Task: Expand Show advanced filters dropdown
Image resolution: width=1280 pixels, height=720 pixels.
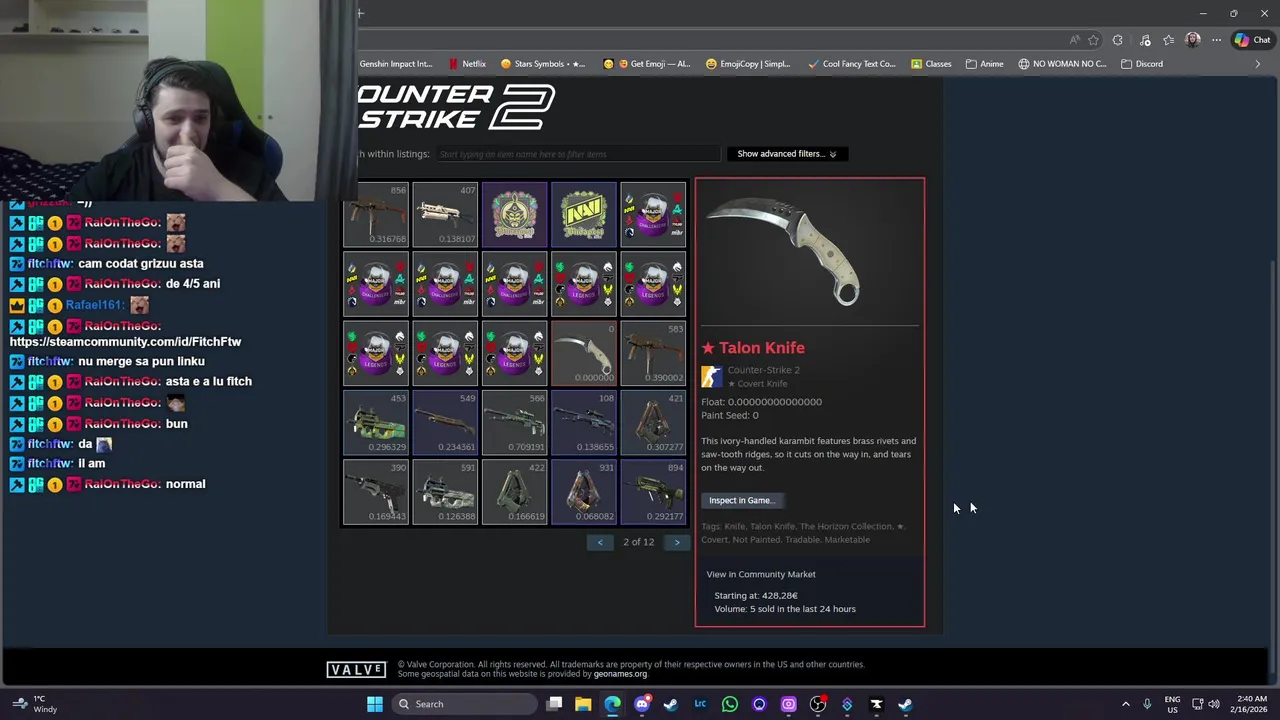Action: click(x=787, y=154)
